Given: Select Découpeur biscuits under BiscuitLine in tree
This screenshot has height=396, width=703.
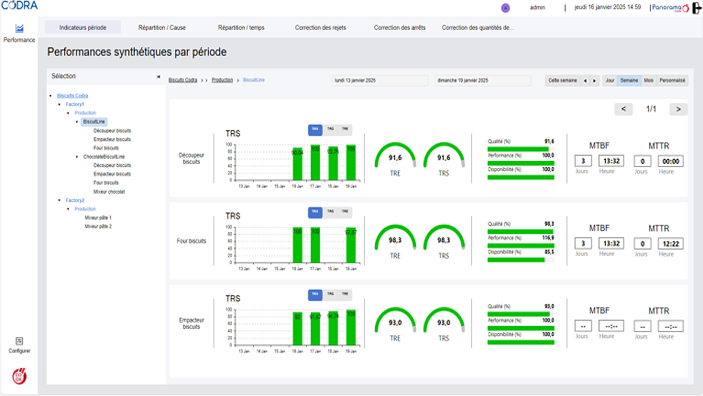Looking at the screenshot, I should coord(112,131).
